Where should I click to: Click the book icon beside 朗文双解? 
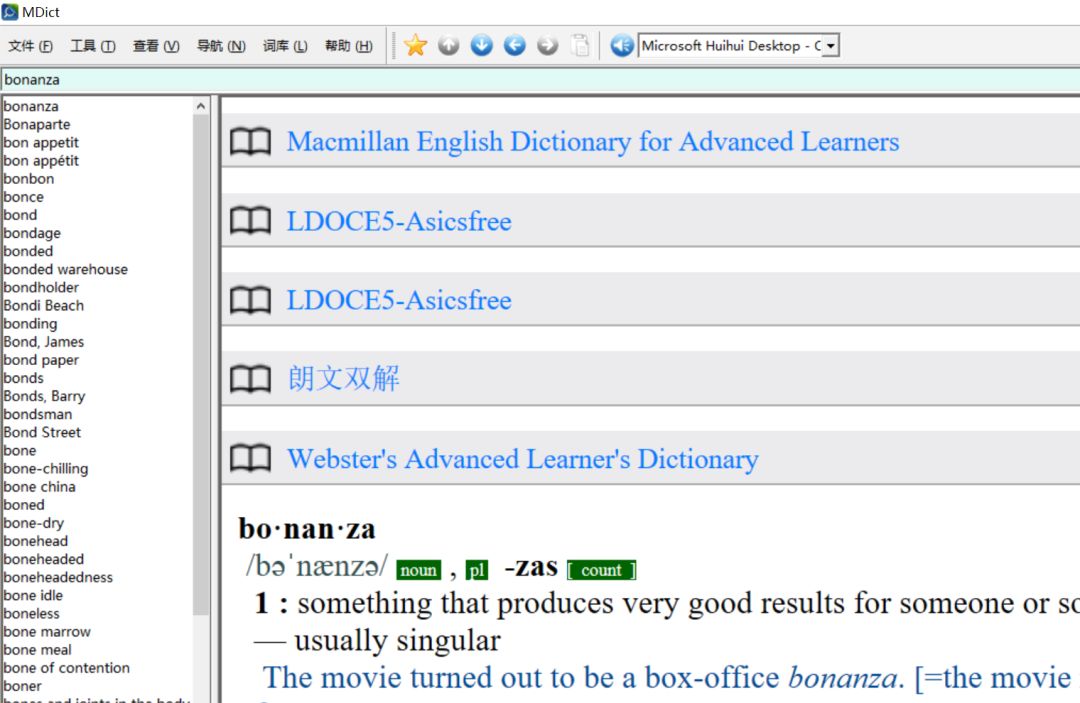[x=250, y=379]
